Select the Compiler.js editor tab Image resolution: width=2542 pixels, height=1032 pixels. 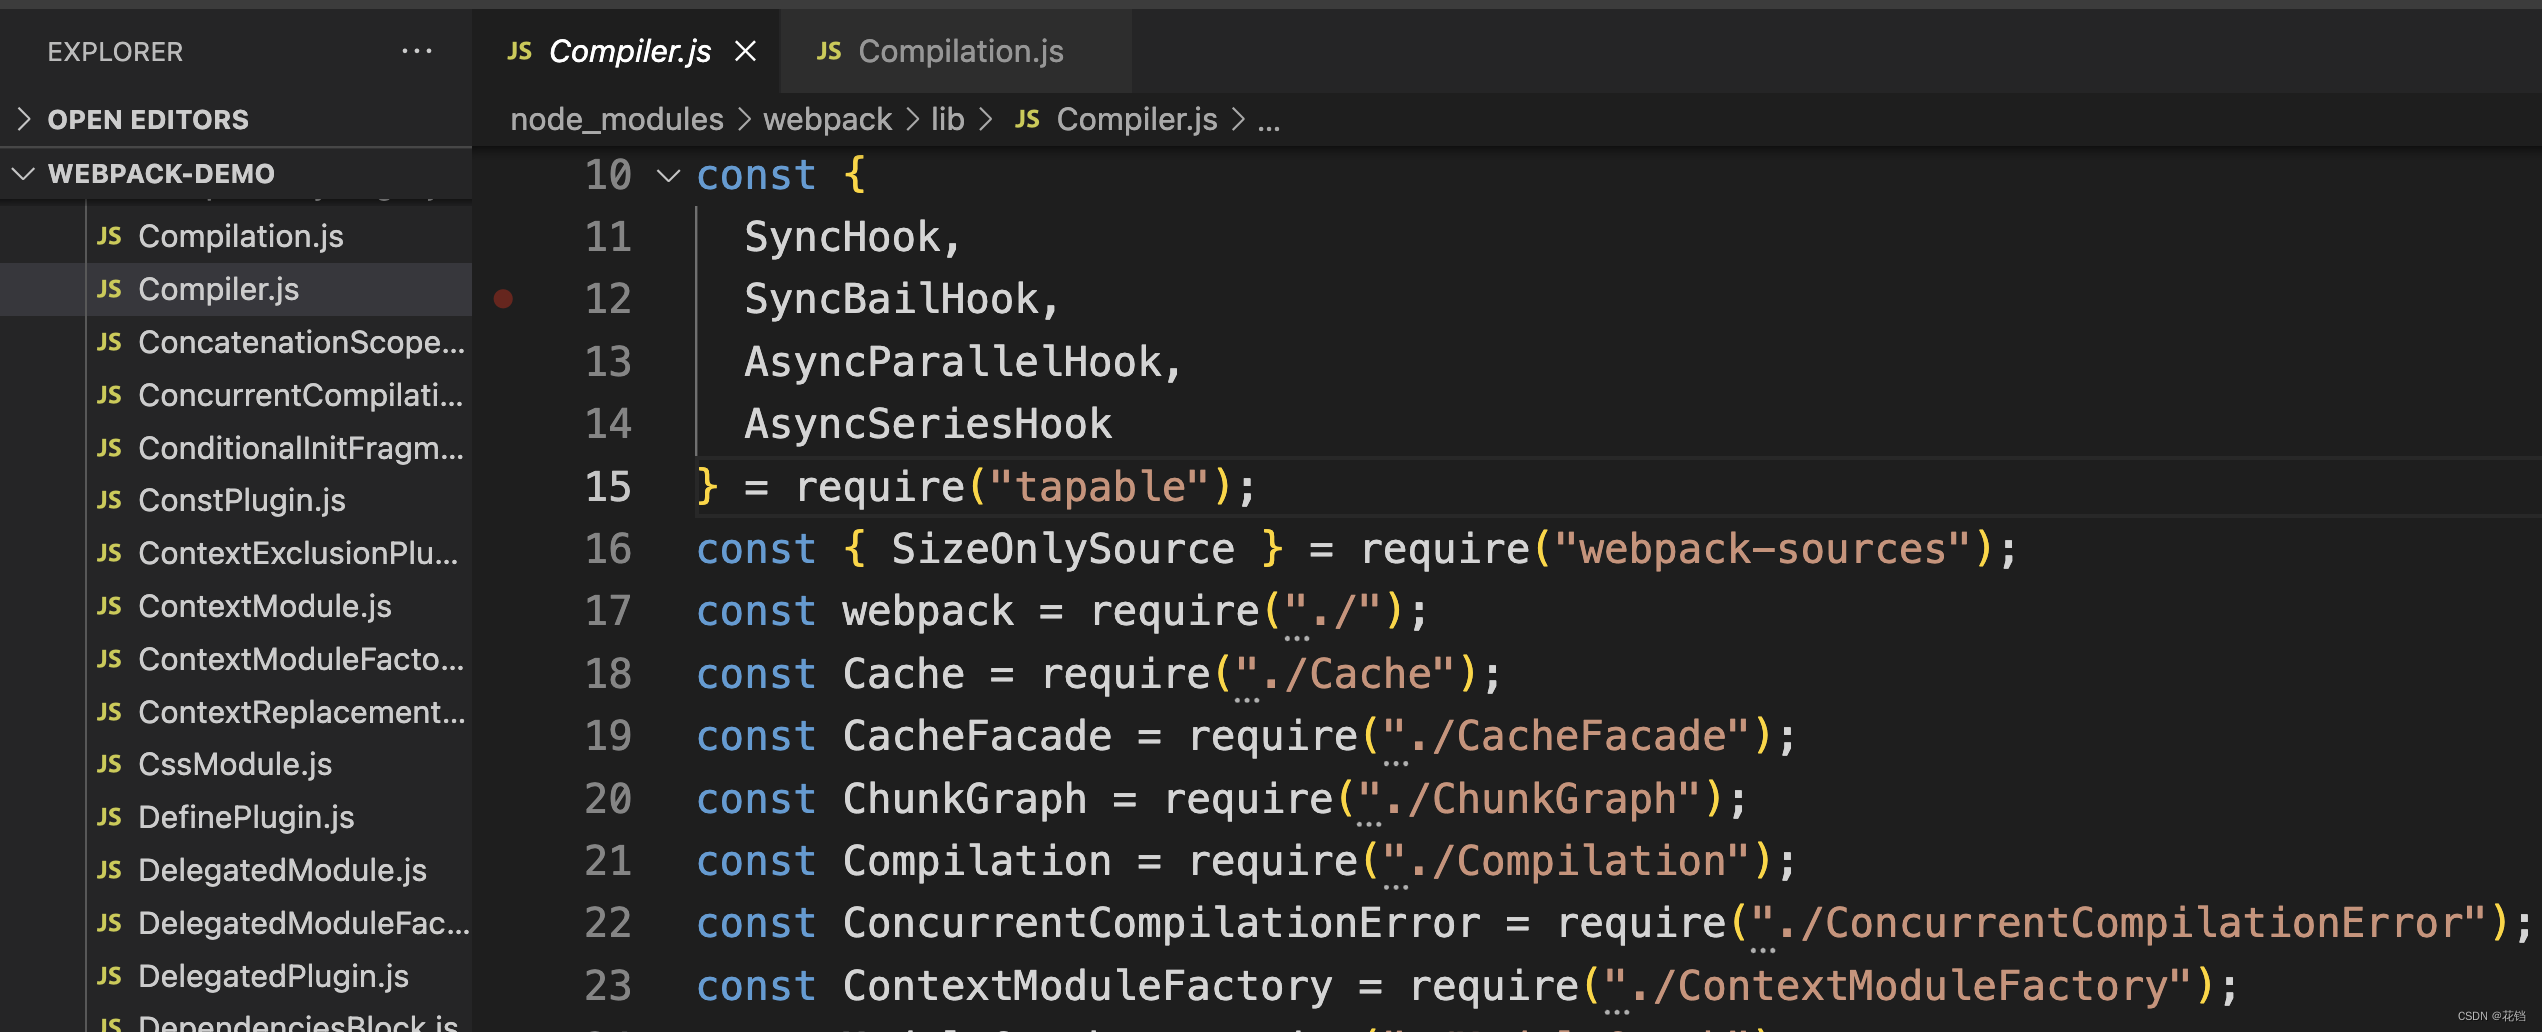coord(626,51)
